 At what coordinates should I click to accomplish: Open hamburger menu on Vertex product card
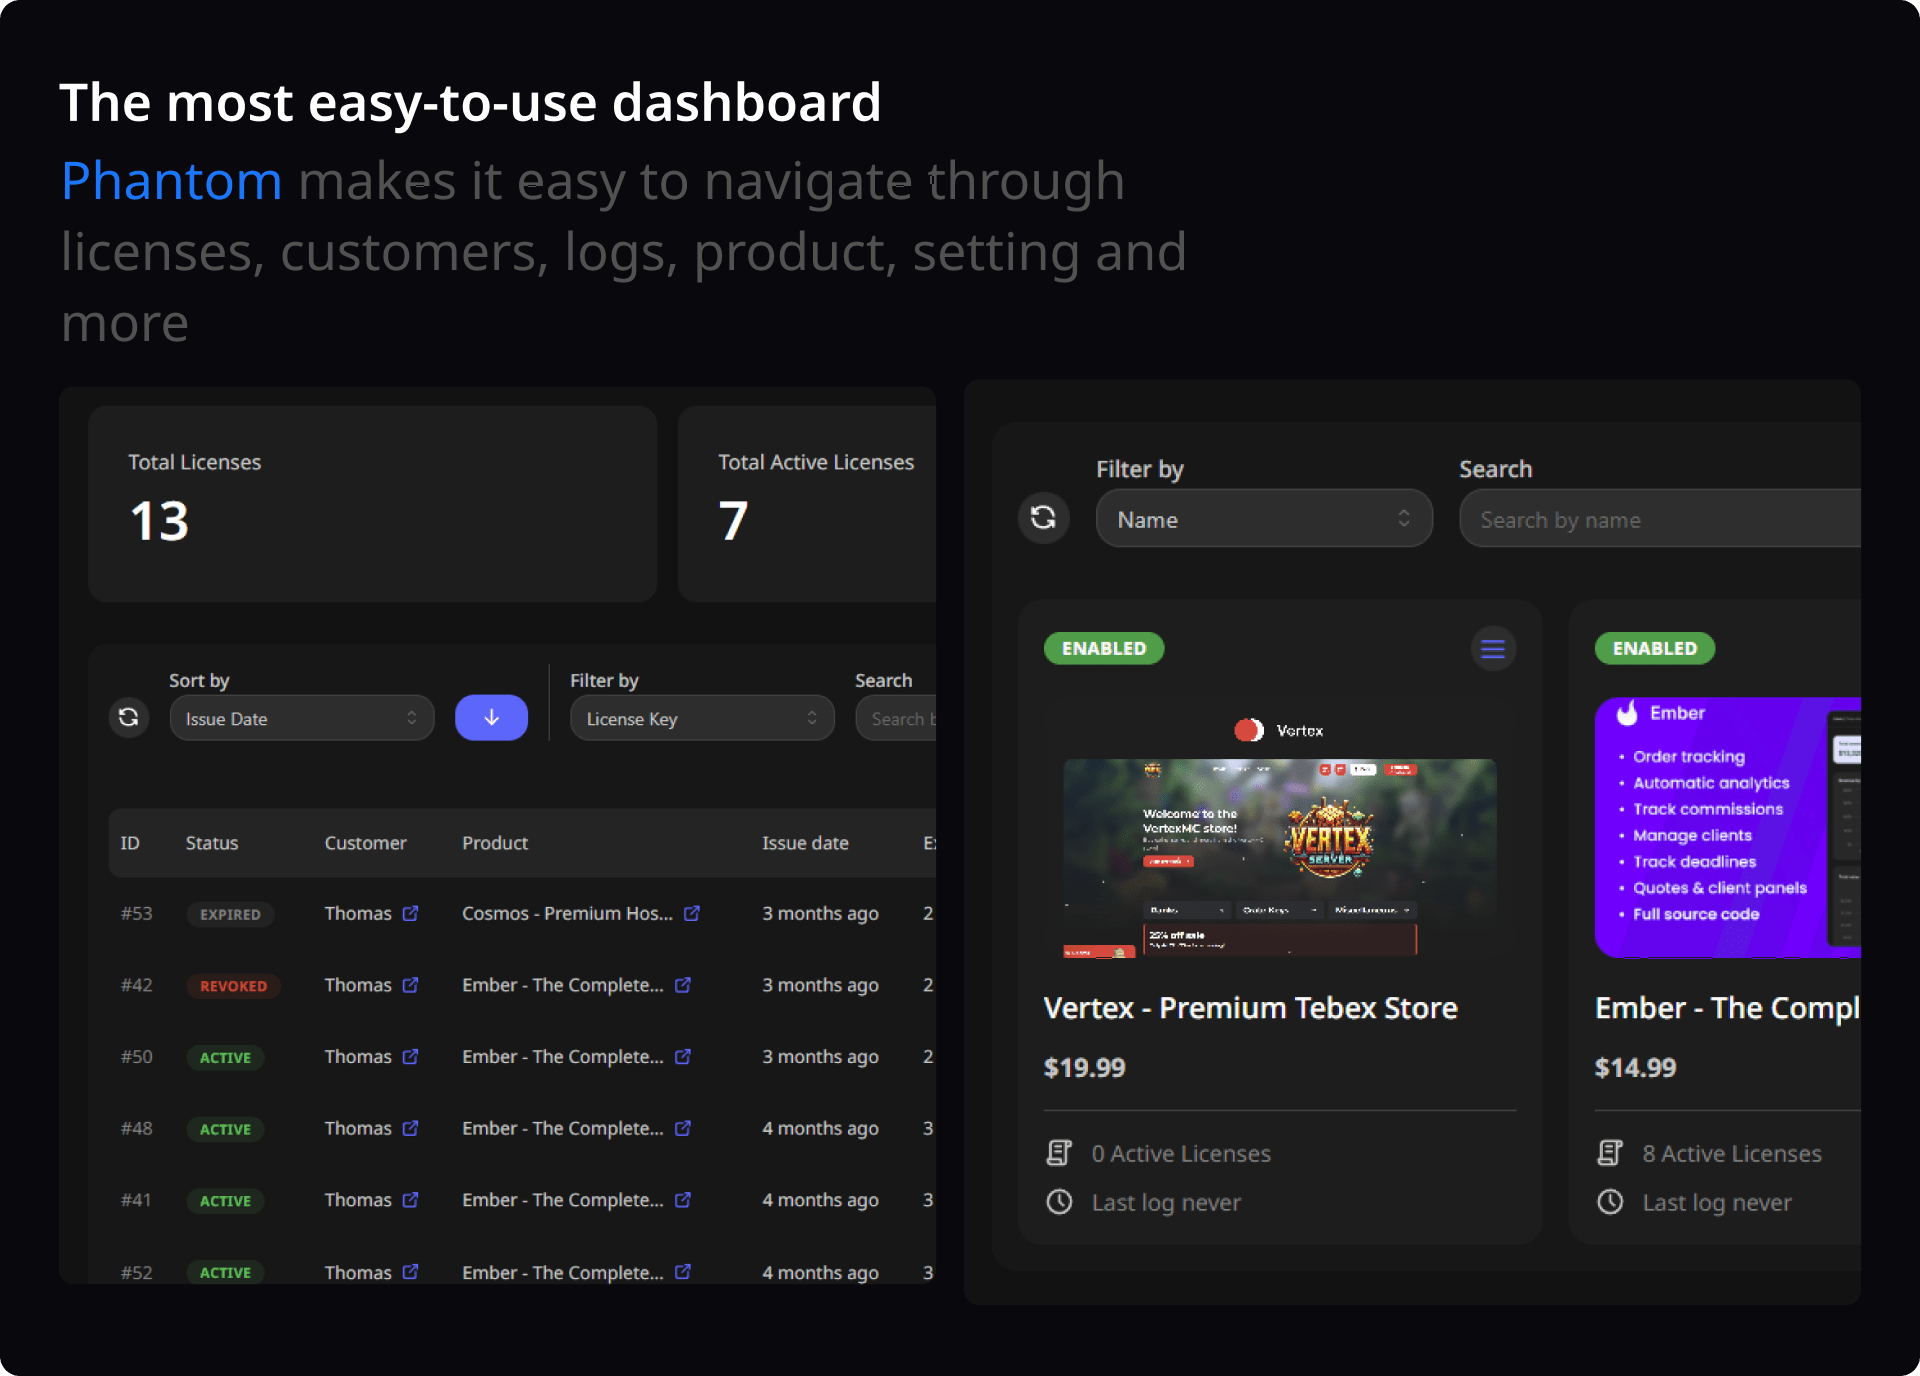click(1492, 649)
